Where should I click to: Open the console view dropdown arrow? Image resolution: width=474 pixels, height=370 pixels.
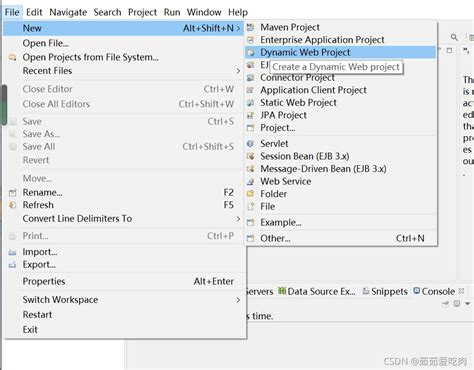point(467,304)
